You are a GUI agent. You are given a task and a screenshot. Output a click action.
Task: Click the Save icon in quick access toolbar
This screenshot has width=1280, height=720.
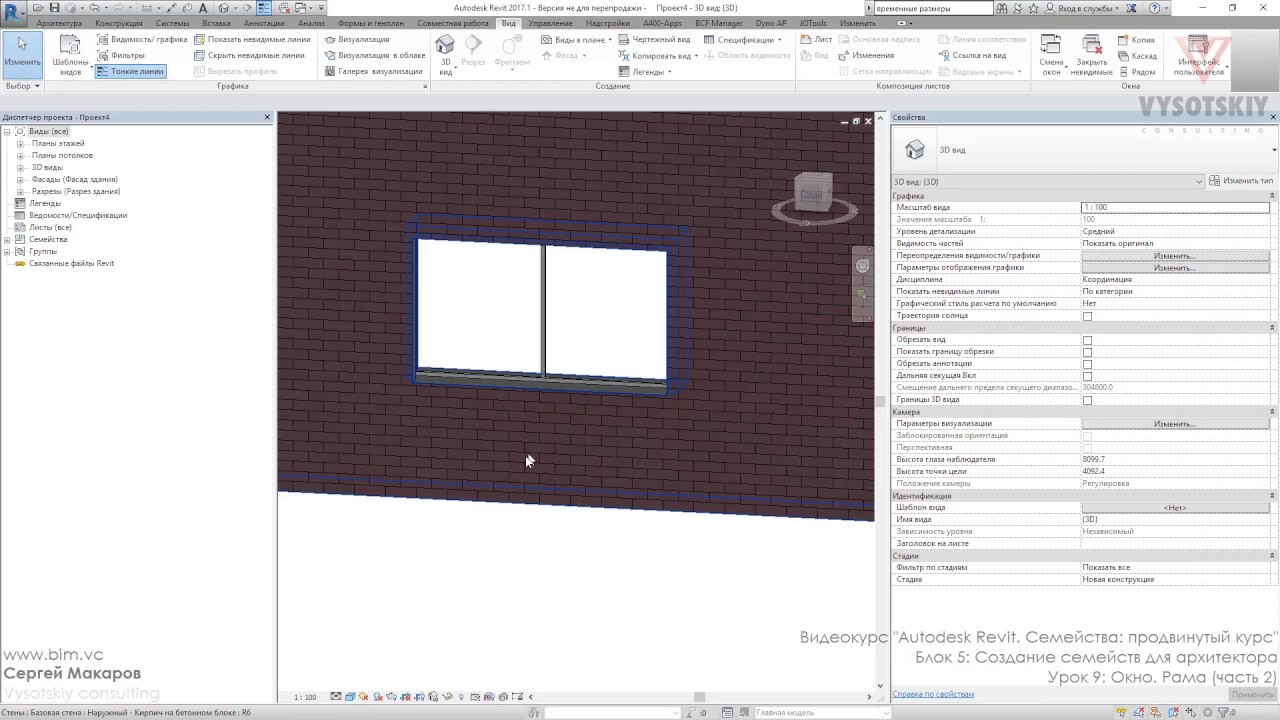coord(55,8)
